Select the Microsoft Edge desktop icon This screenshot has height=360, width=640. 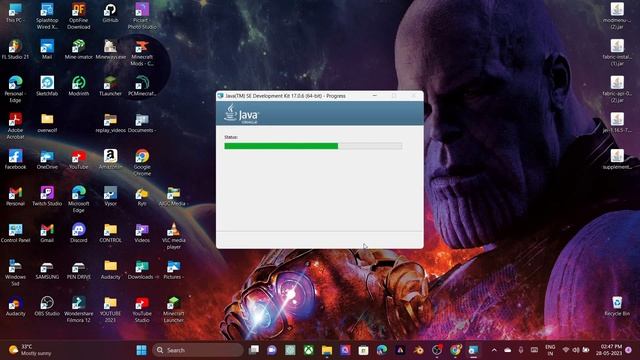pyautogui.click(x=79, y=199)
